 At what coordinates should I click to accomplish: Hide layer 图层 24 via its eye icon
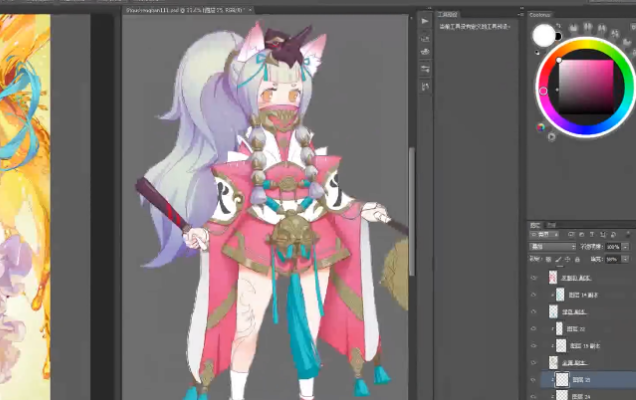point(534,396)
